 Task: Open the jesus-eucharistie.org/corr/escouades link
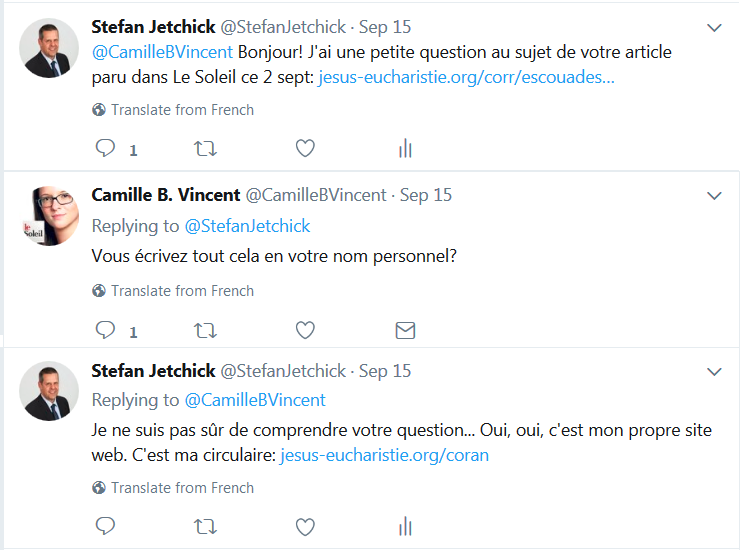pos(466,77)
